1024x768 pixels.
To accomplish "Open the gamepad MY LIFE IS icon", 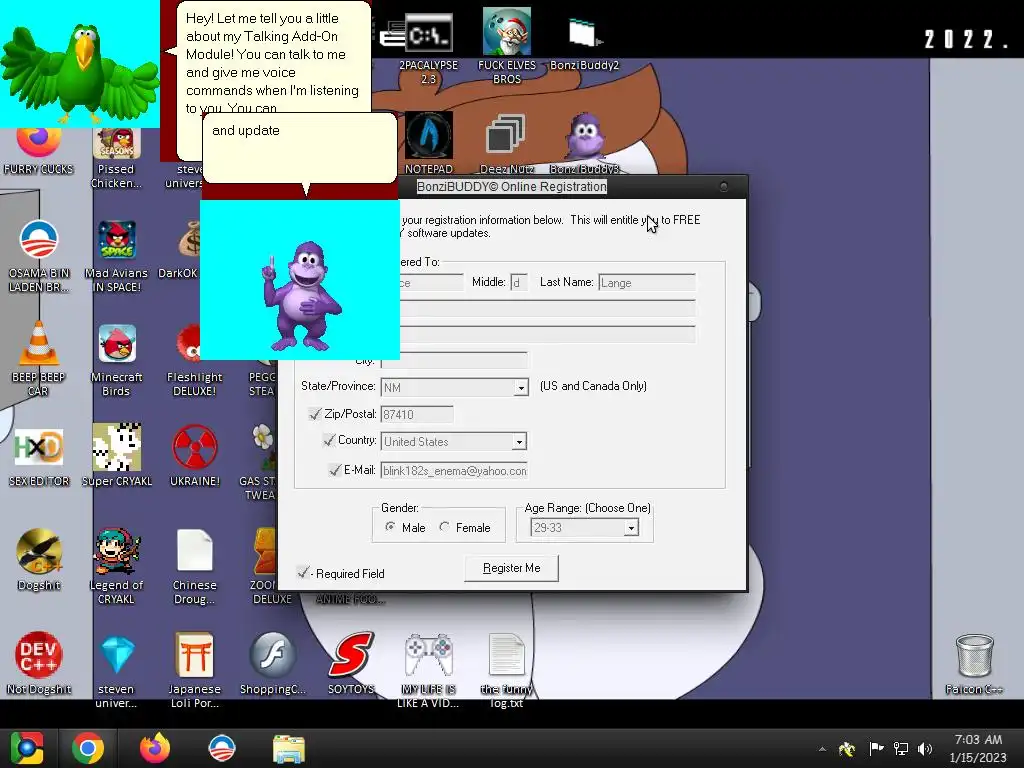I will pyautogui.click(x=428, y=655).
